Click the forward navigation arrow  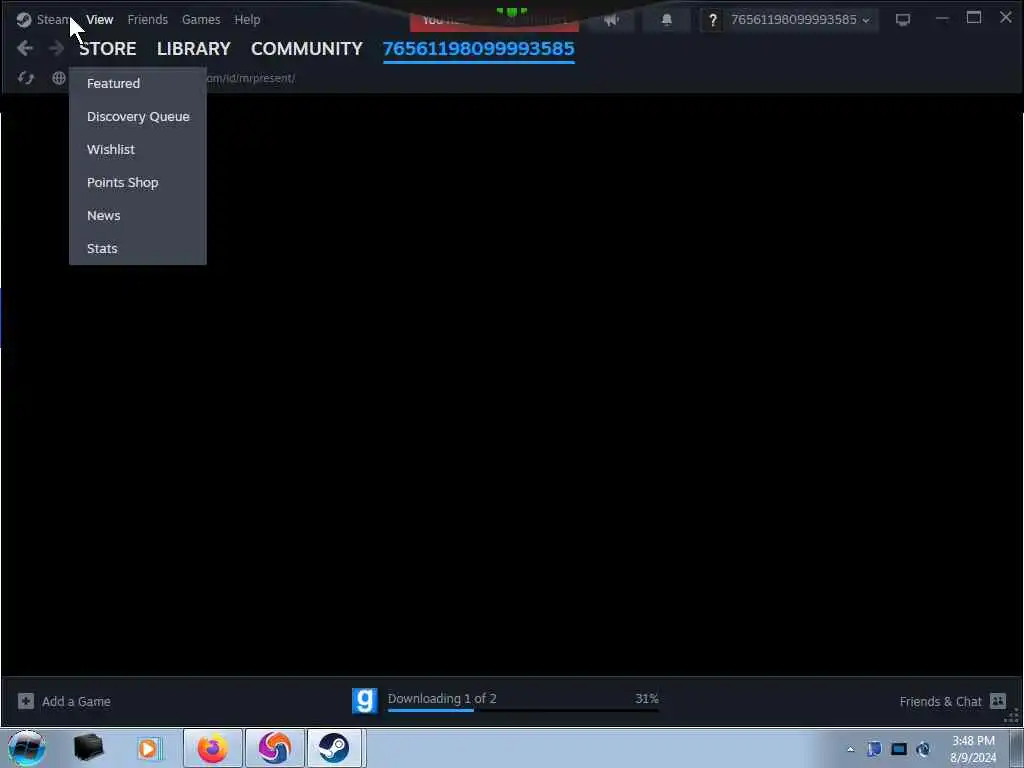coord(57,48)
